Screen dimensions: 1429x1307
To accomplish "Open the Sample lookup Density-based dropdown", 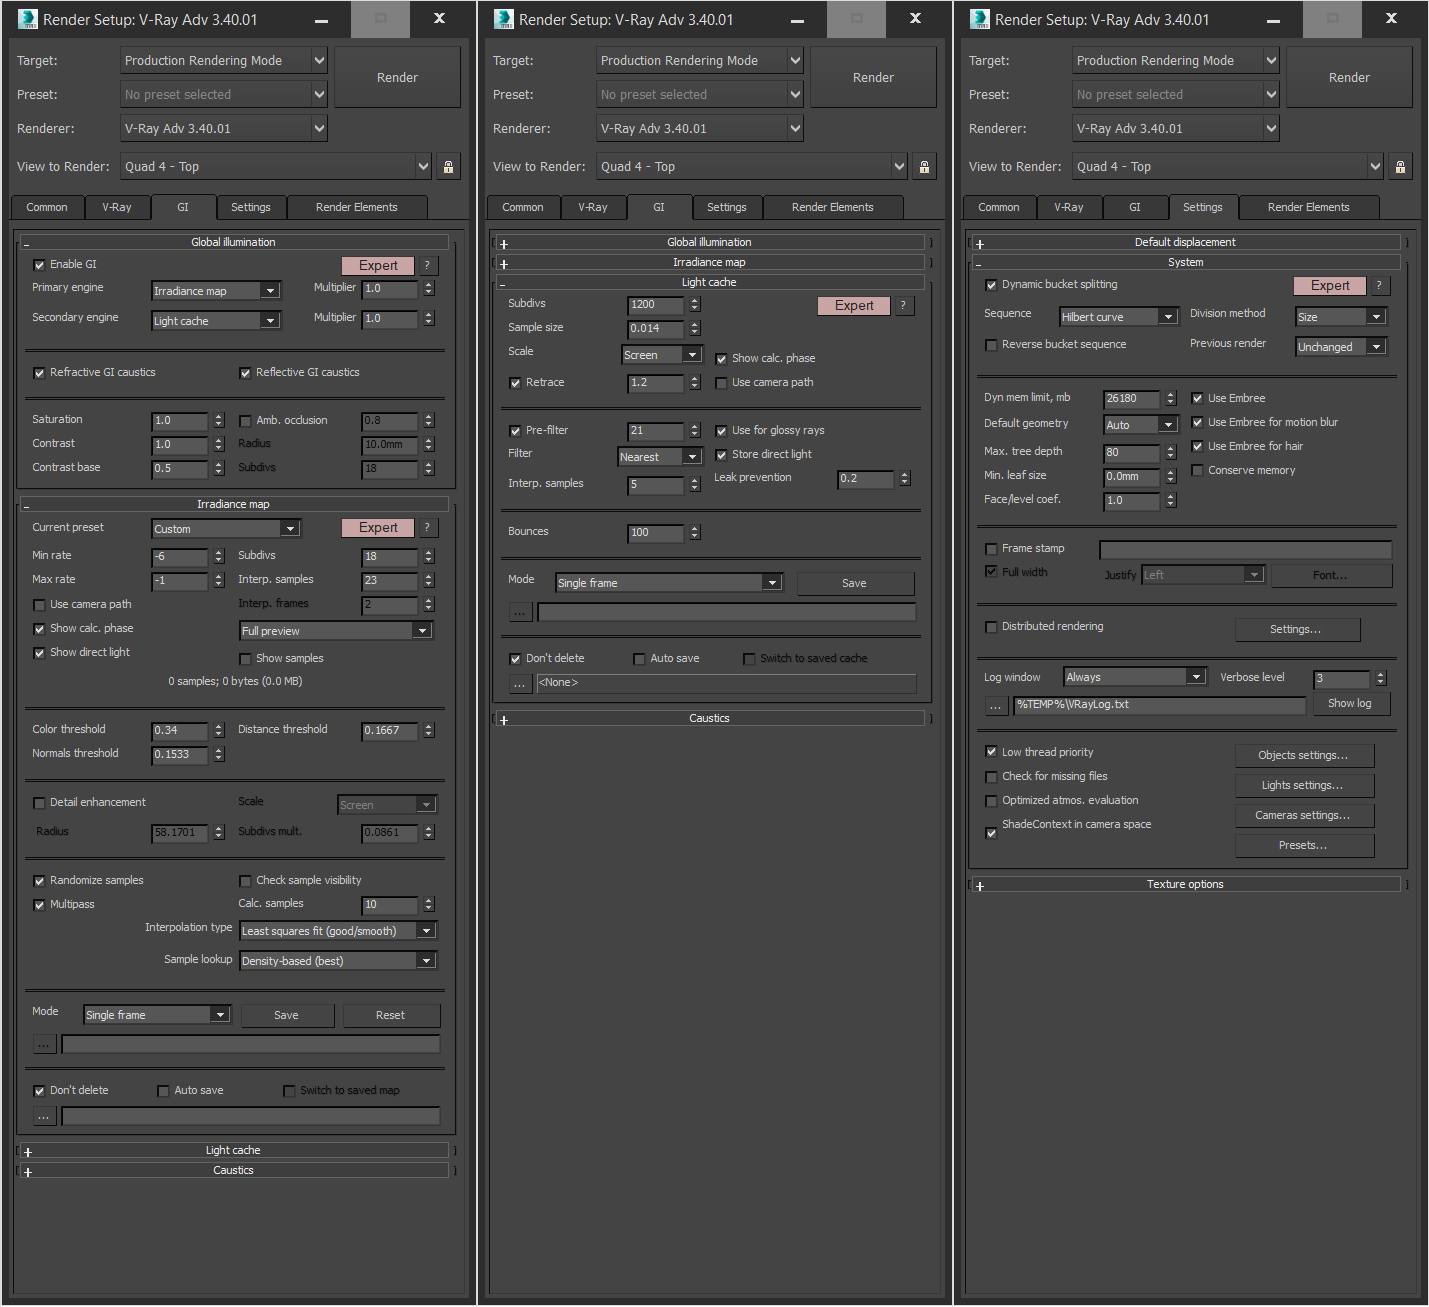I will pyautogui.click(x=337, y=960).
